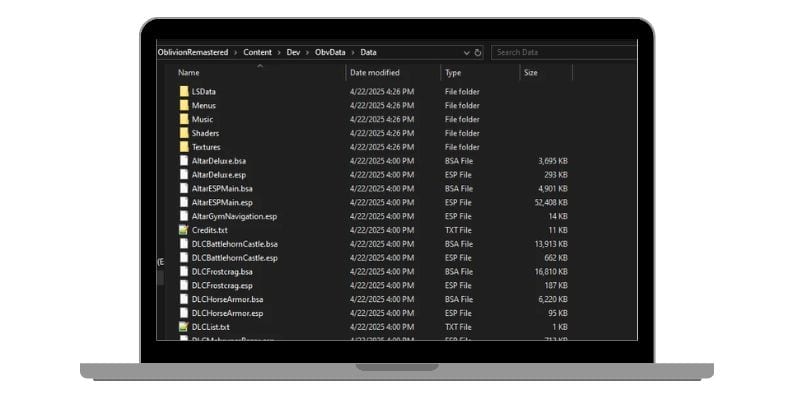This screenshot has height=398, width=794.
Task: Click the AltarDeluxe.esp file icon
Action: [x=184, y=175]
